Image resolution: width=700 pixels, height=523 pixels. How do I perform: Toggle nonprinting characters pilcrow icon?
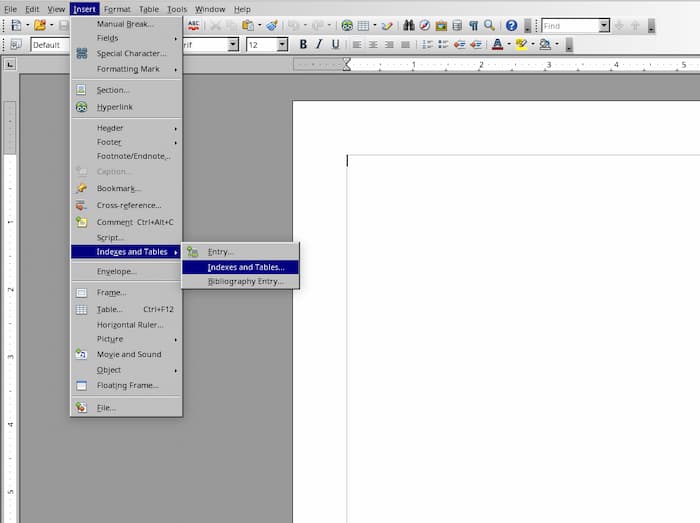click(473, 25)
